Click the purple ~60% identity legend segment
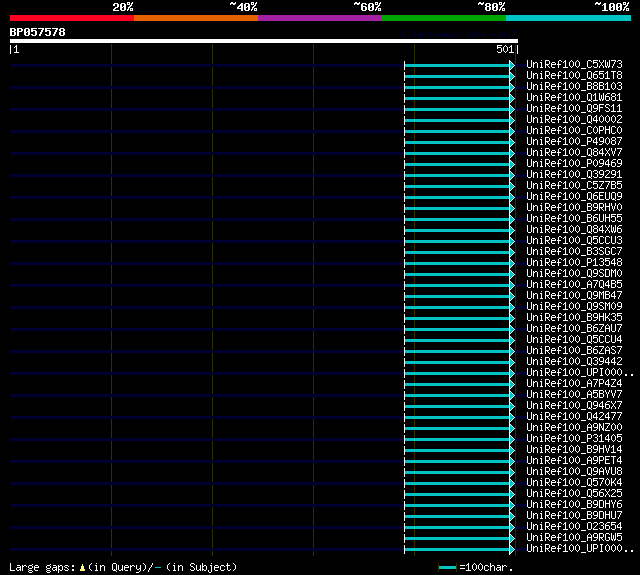 (x=320, y=18)
